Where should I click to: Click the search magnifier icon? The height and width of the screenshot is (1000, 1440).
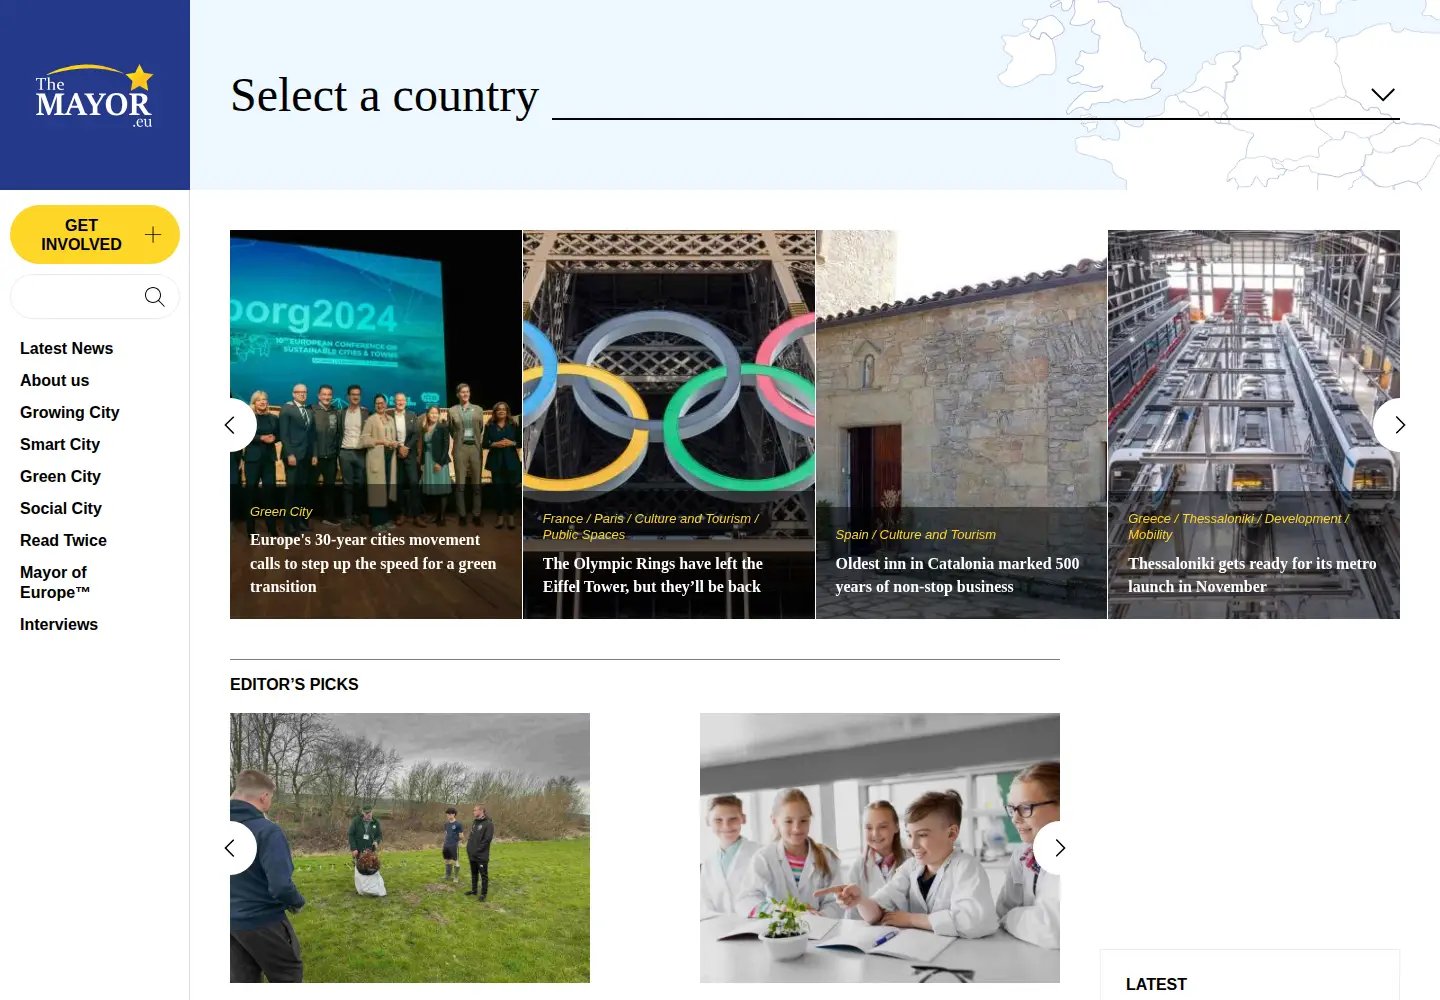(154, 297)
